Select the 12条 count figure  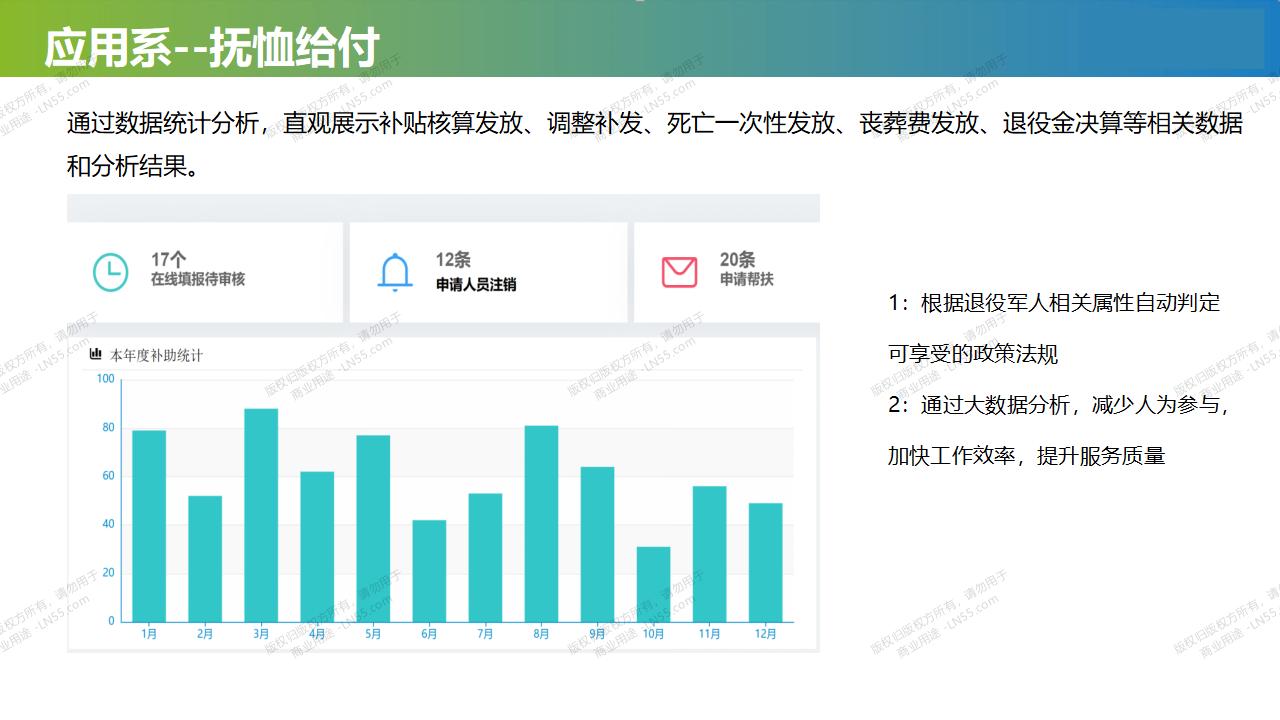pos(453,260)
